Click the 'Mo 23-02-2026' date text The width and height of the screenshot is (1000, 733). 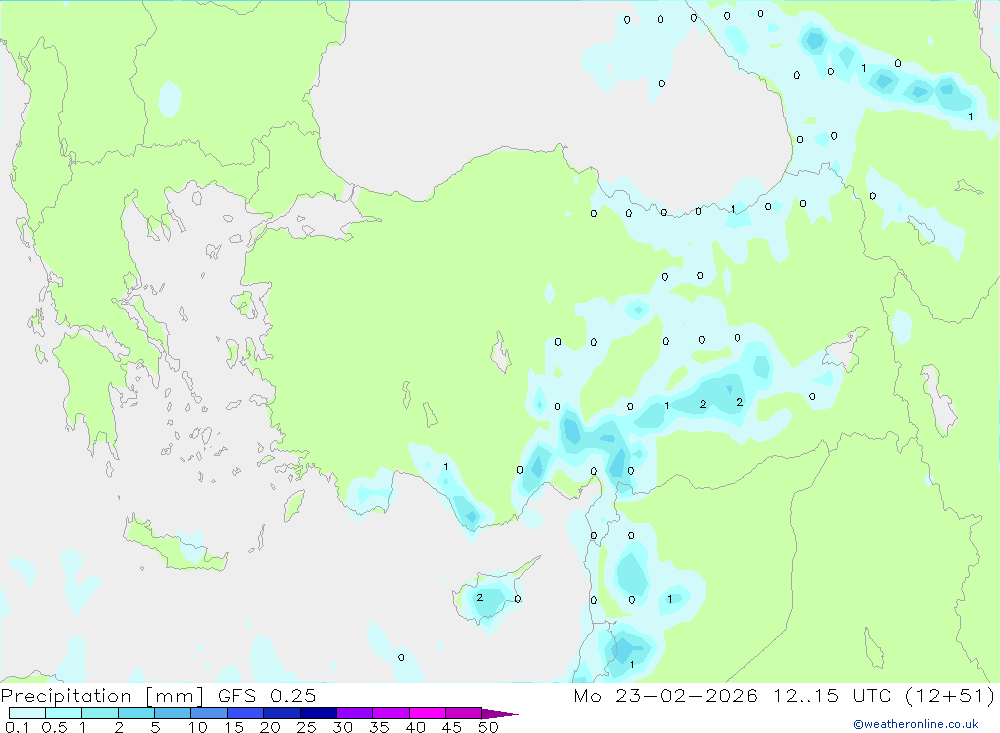(666, 696)
